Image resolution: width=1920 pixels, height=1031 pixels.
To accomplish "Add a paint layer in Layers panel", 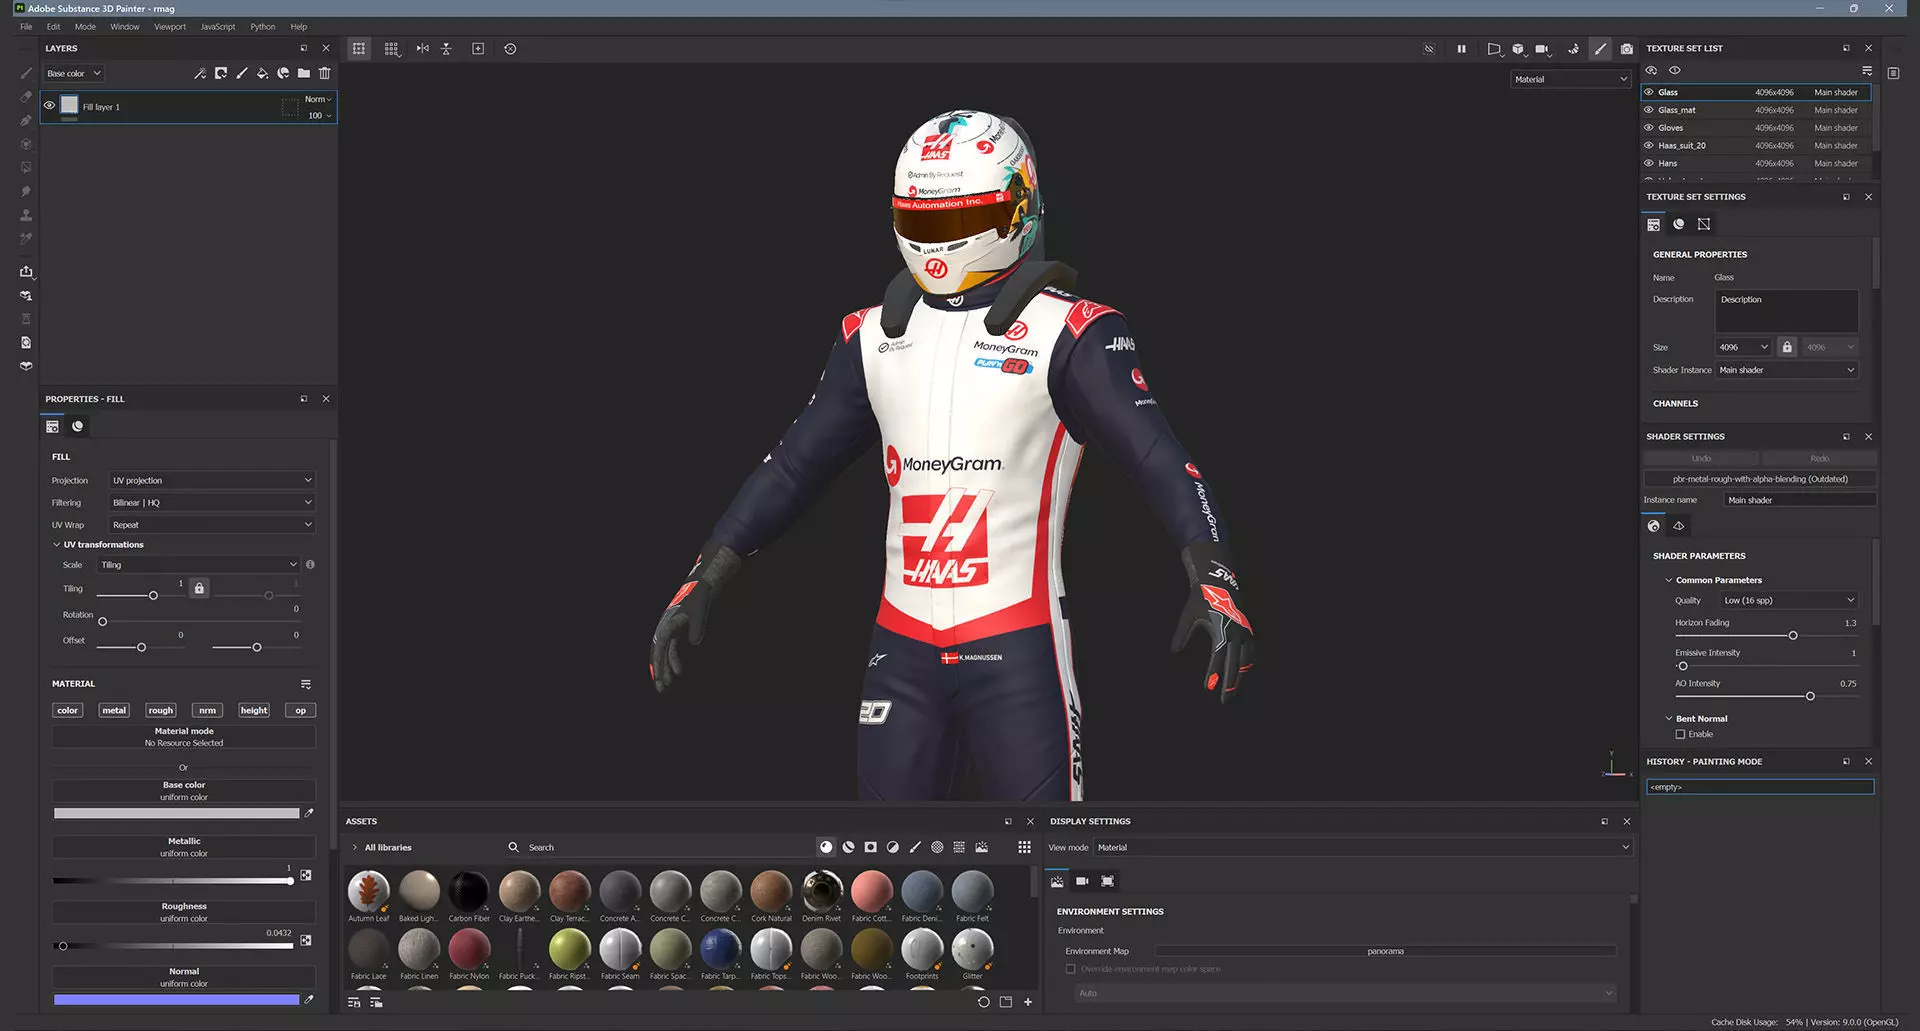I will (241, 73).
